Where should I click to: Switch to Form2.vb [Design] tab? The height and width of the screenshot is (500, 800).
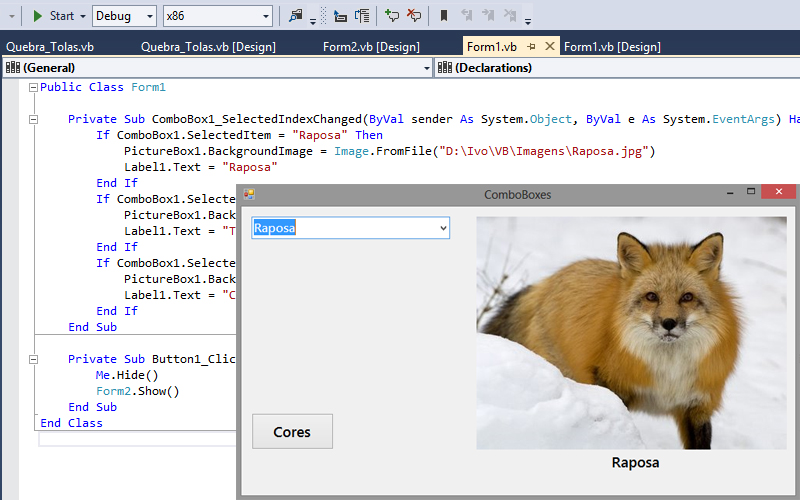tap(371, 47)
